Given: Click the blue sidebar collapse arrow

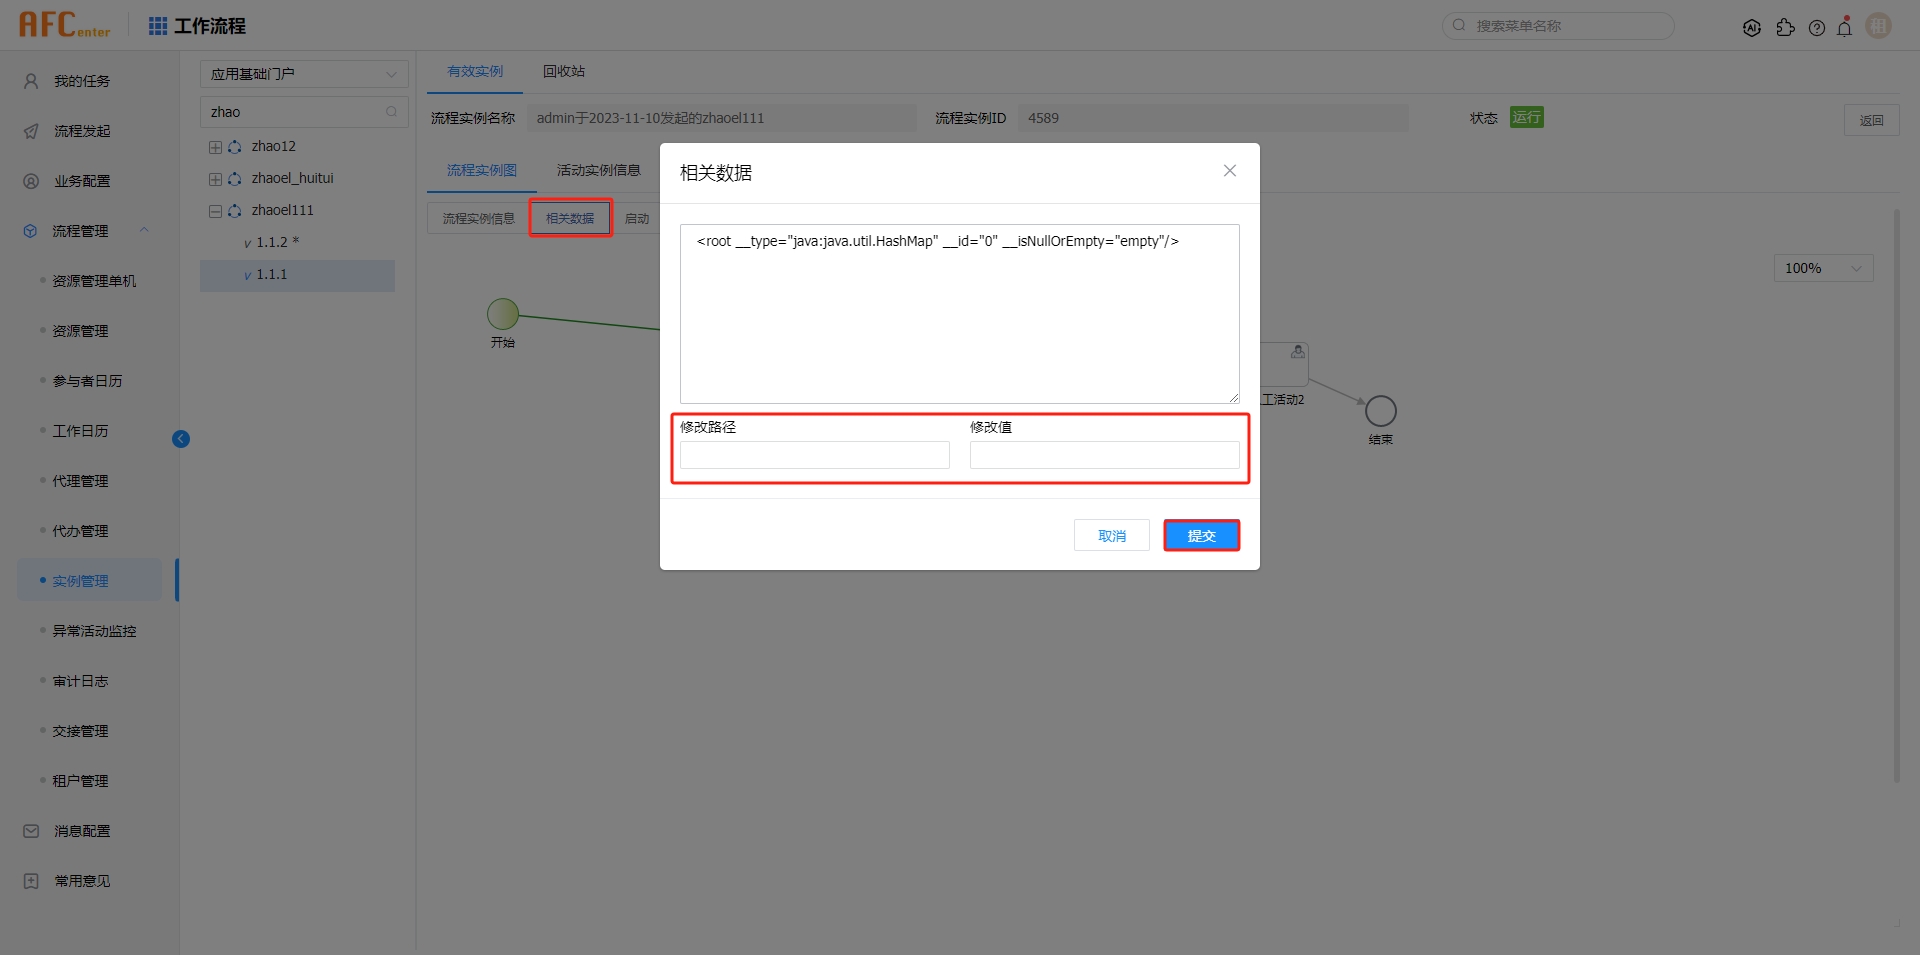Looking at the screenshot, I should tap(181, 439).
